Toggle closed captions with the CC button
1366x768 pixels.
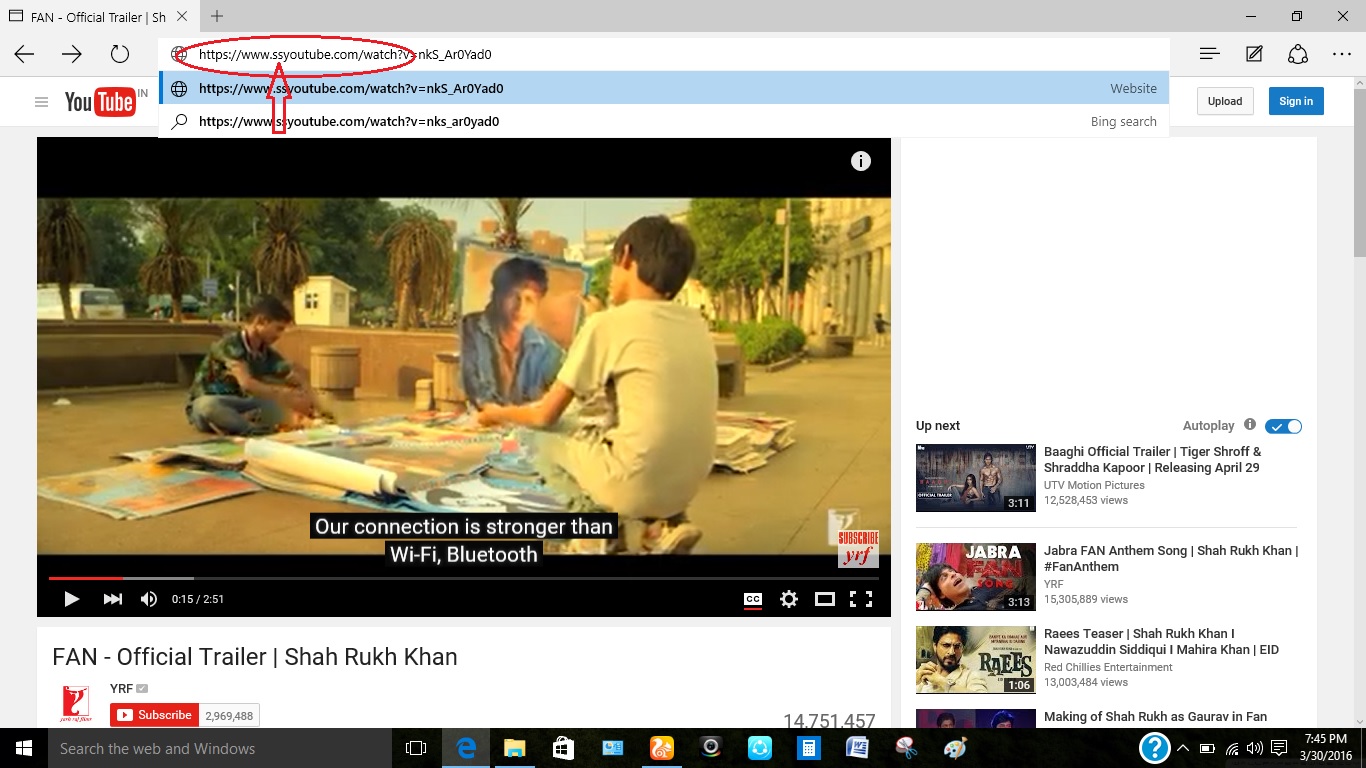(753, 599)
